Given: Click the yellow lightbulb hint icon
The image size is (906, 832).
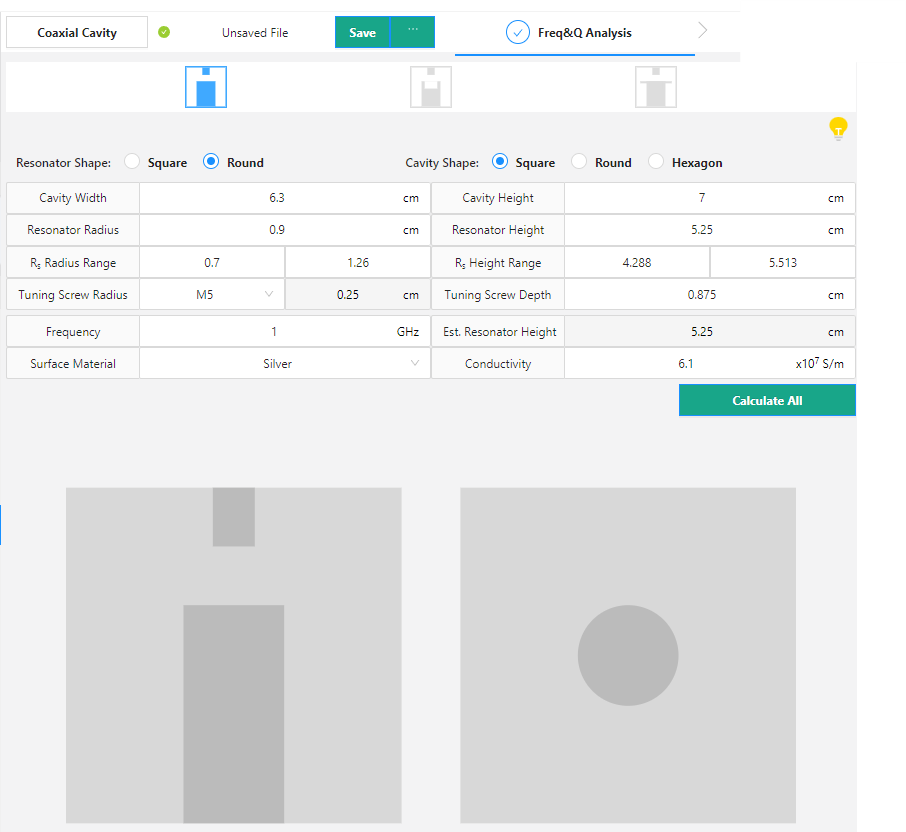Looking at the screenshot, I should (838, 128).
